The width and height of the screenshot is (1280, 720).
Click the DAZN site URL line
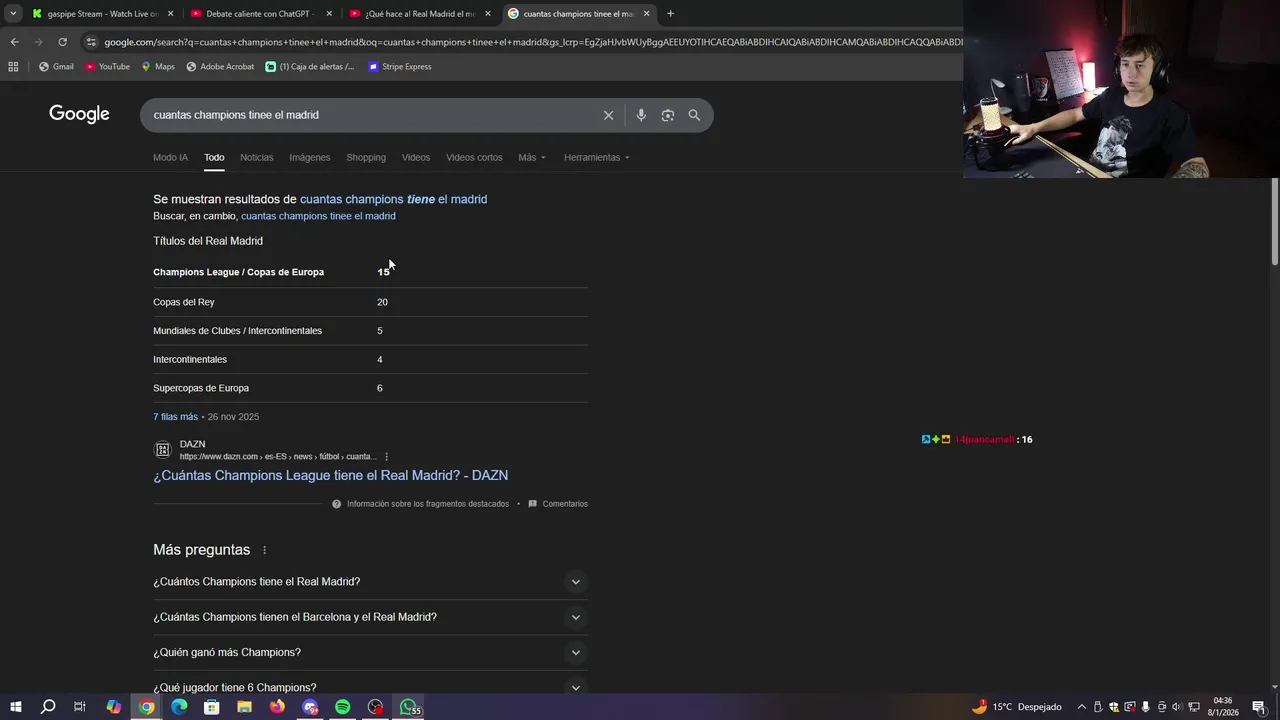click(278, 457)
